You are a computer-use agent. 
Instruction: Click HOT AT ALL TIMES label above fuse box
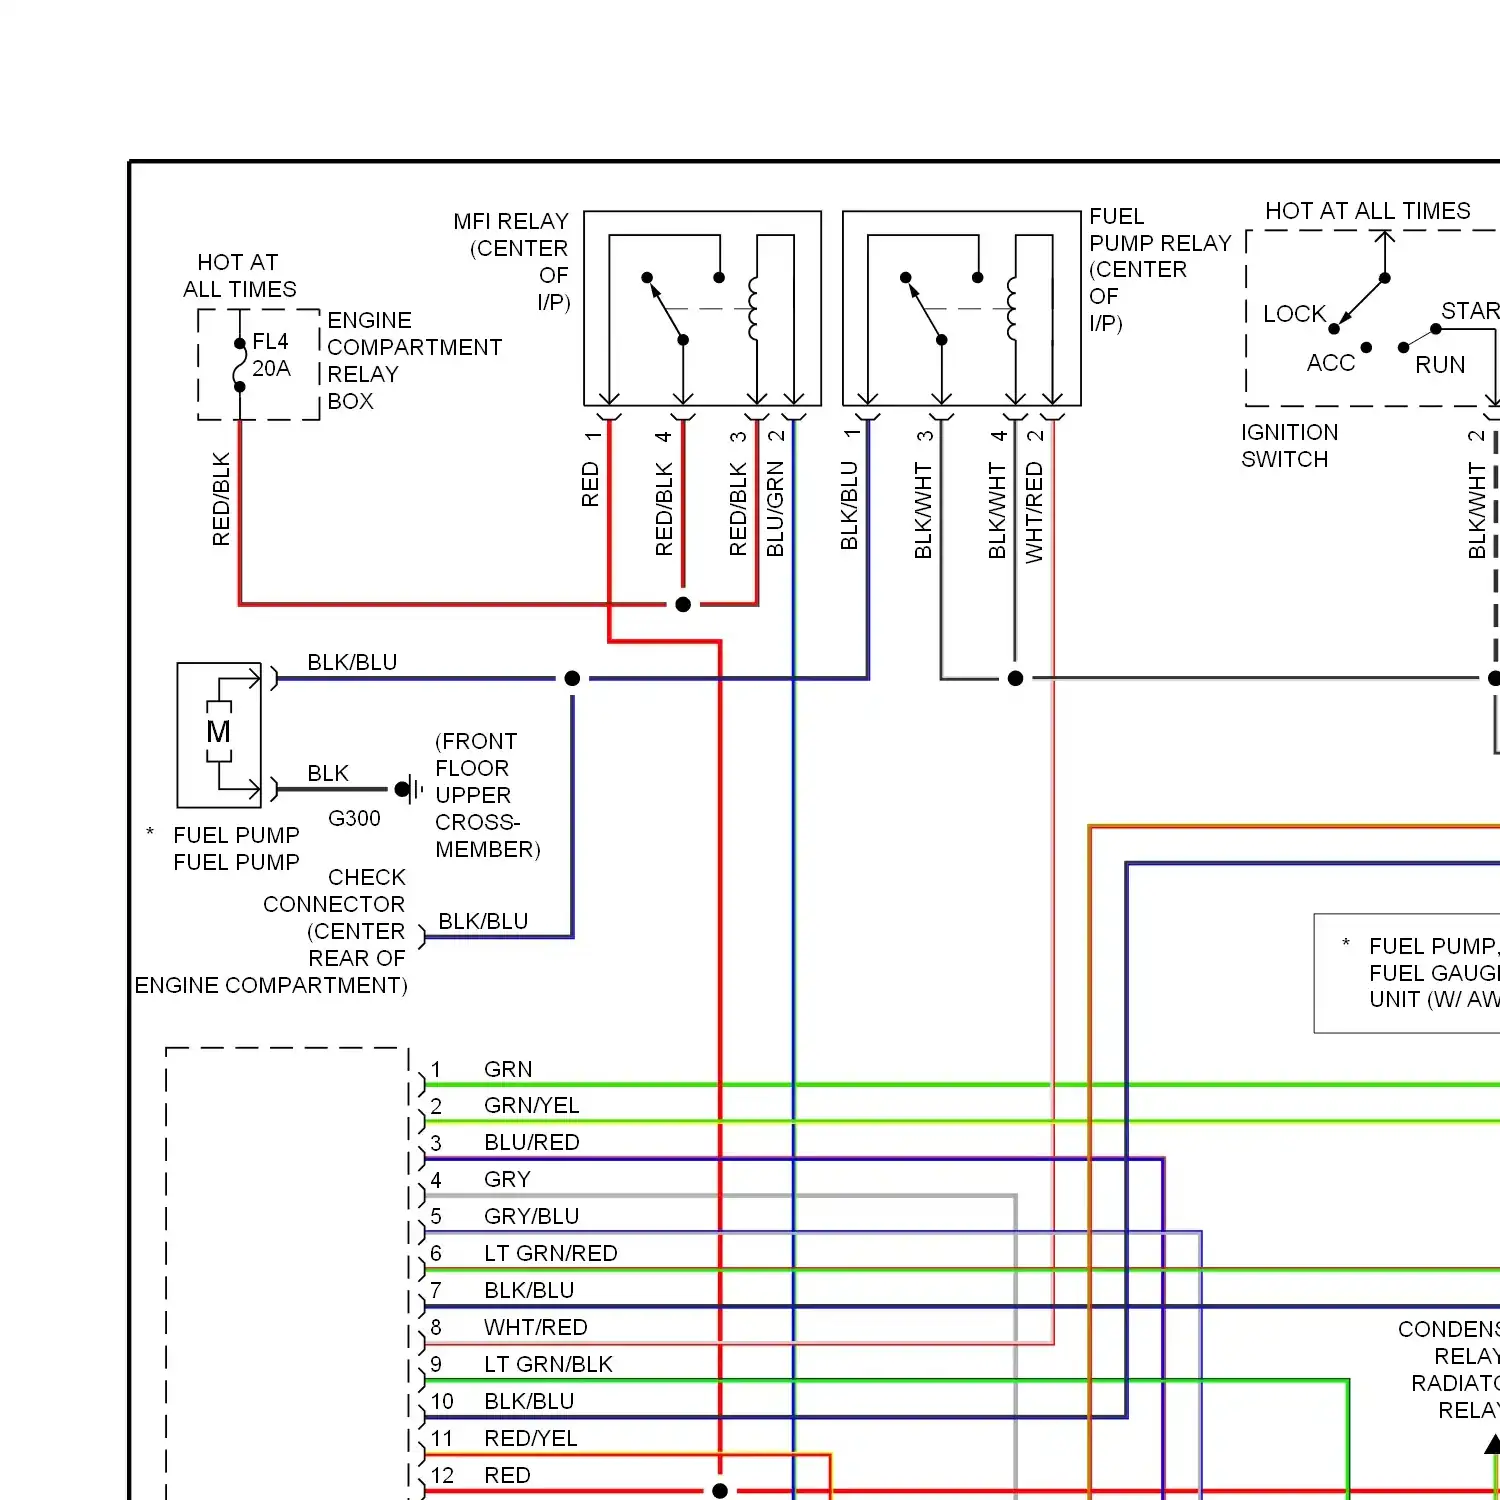239,275
